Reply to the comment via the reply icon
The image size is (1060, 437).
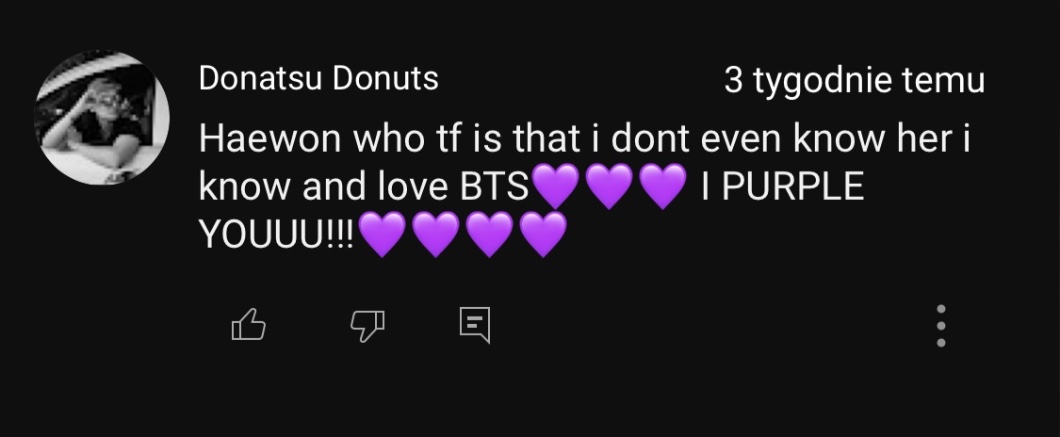click(x=474, y=325)
